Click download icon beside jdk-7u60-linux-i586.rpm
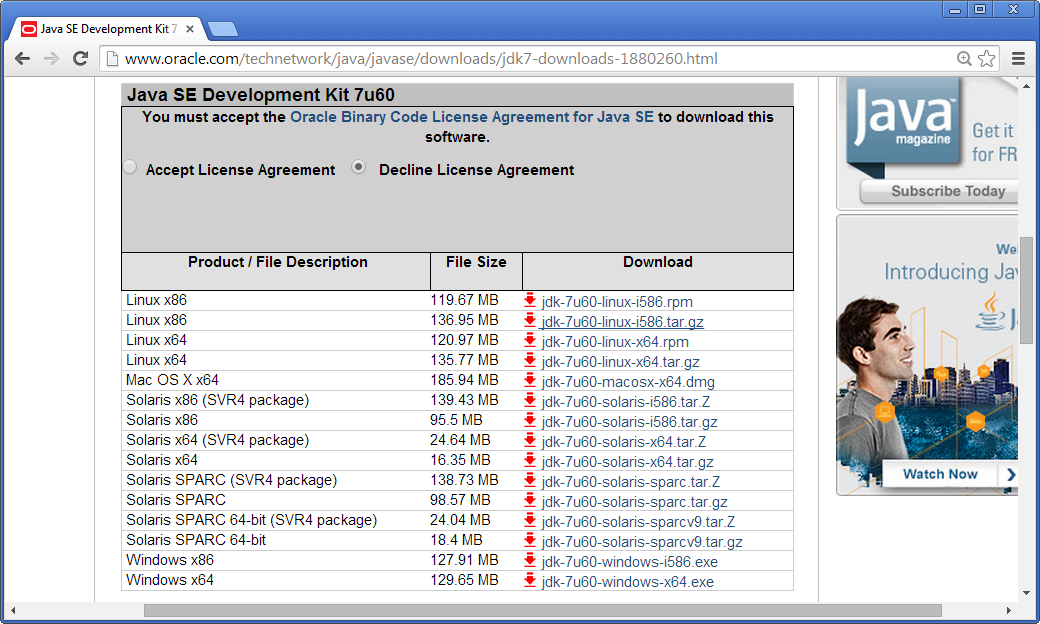 (x=530, y=301)
